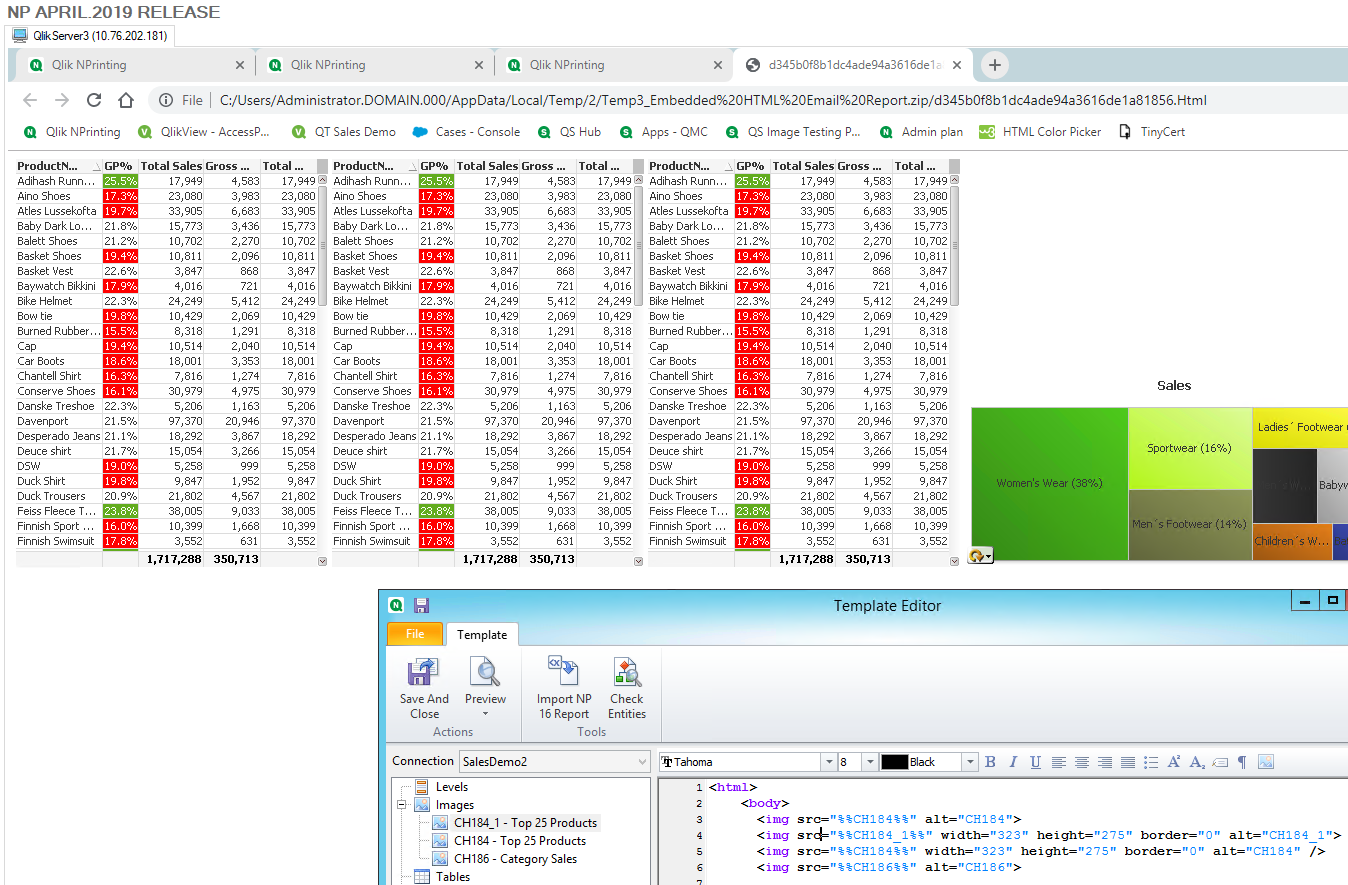The image size is (1348, 885).
Task: Toggle underline formatting in editor toolbar
Action: coord(1035,762)
